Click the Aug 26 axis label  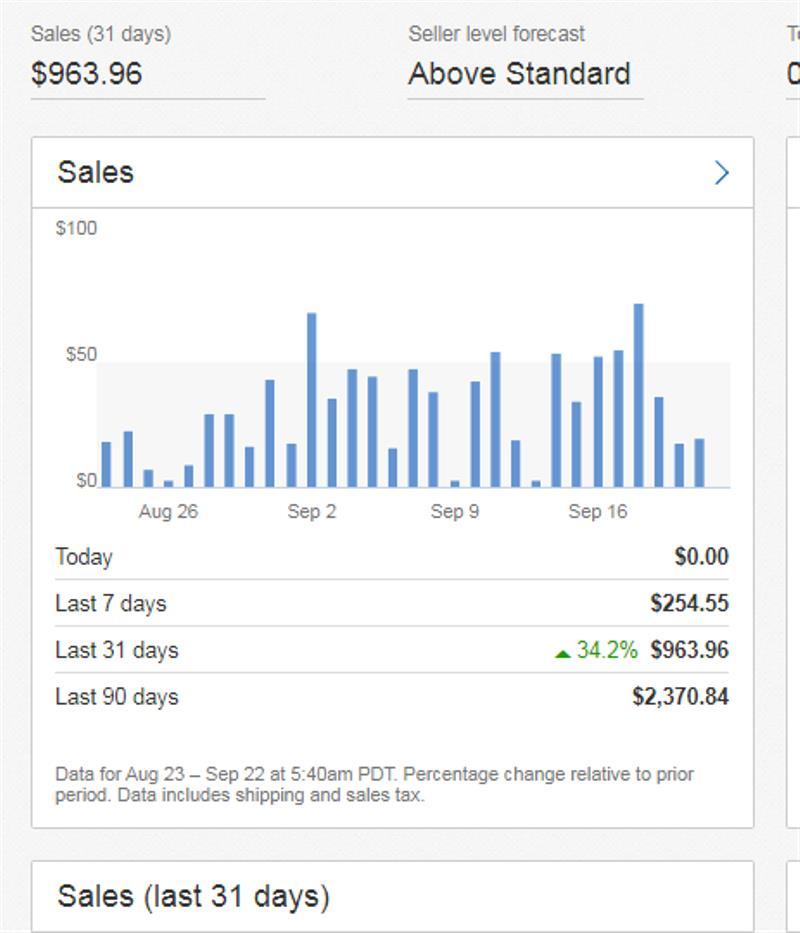pos(168,511)
